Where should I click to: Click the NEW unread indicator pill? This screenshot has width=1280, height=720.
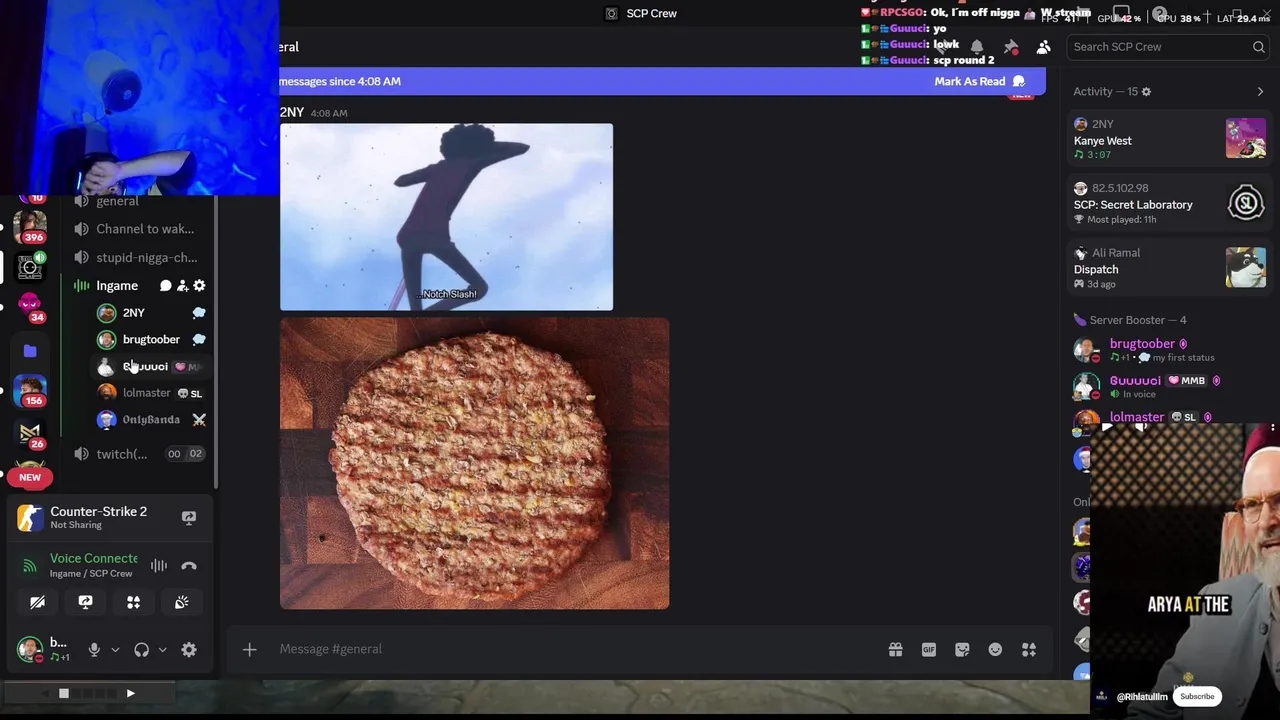pyautogui.click(x=30, y=478)
